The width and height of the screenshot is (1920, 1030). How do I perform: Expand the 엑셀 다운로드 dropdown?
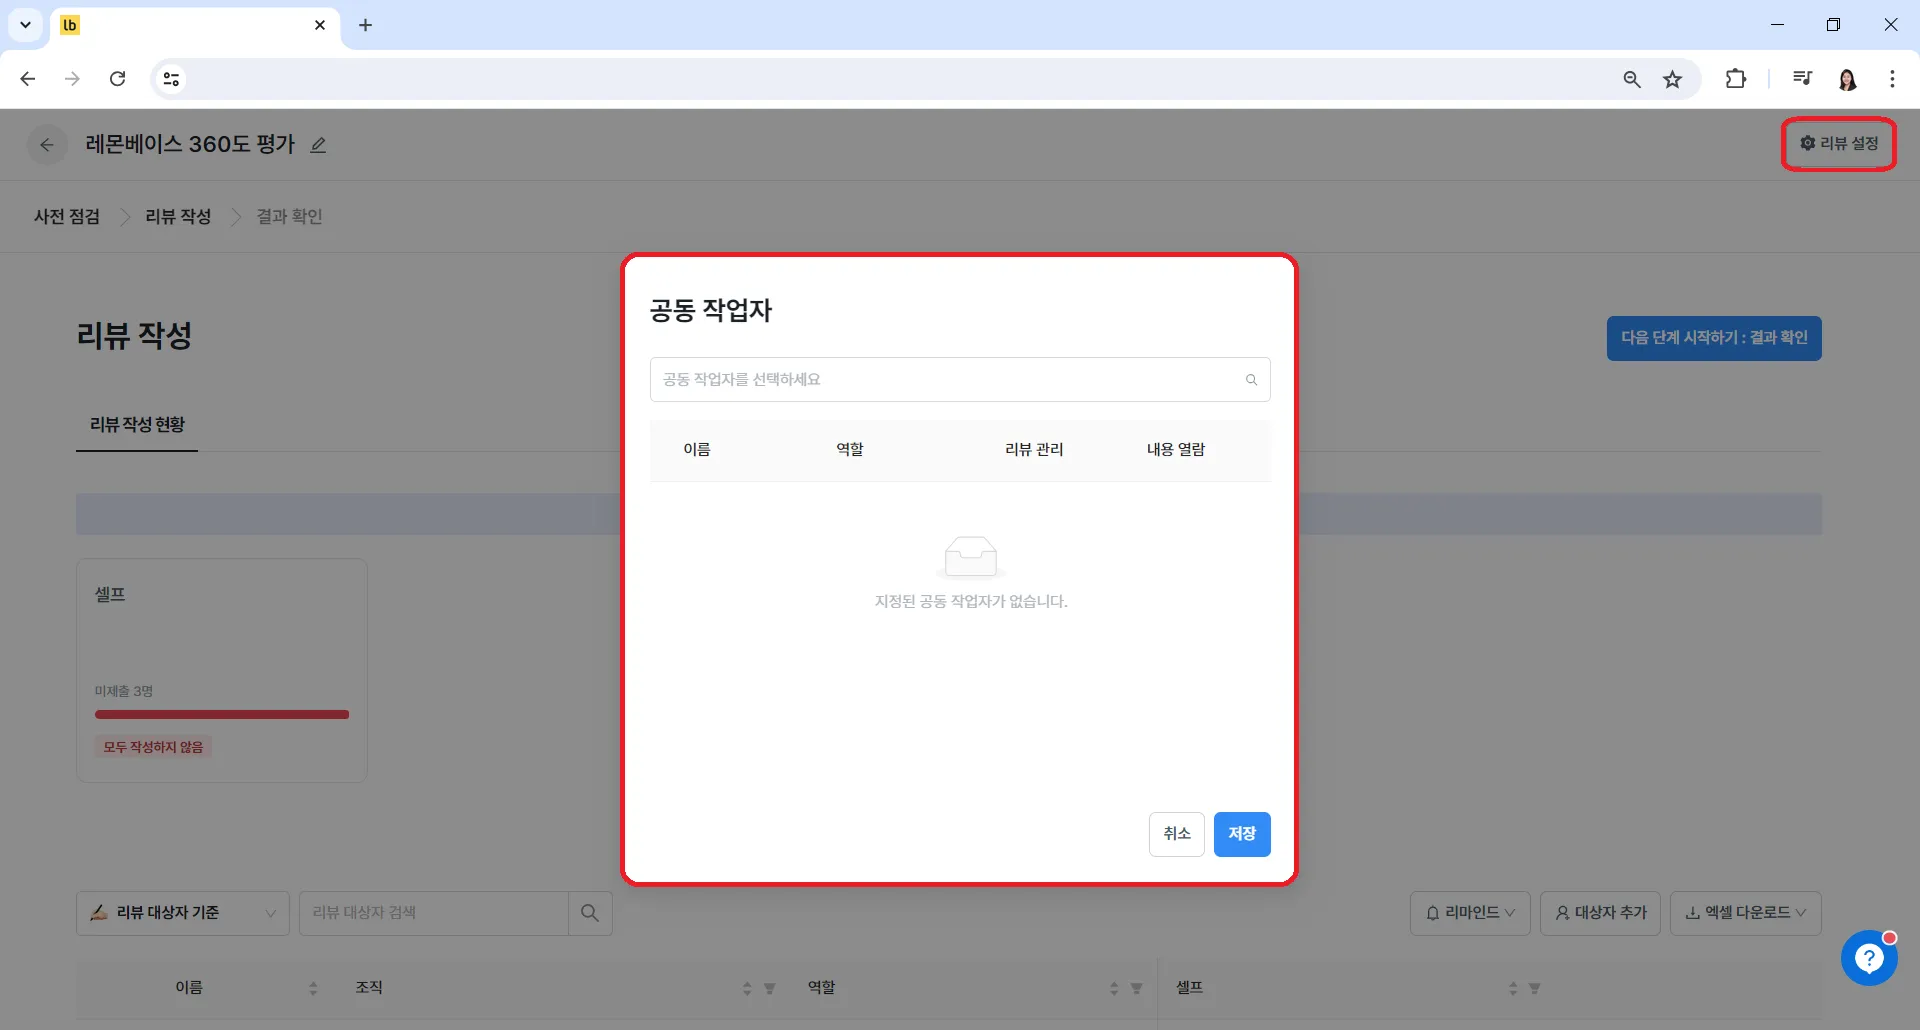click(1746, 913)
